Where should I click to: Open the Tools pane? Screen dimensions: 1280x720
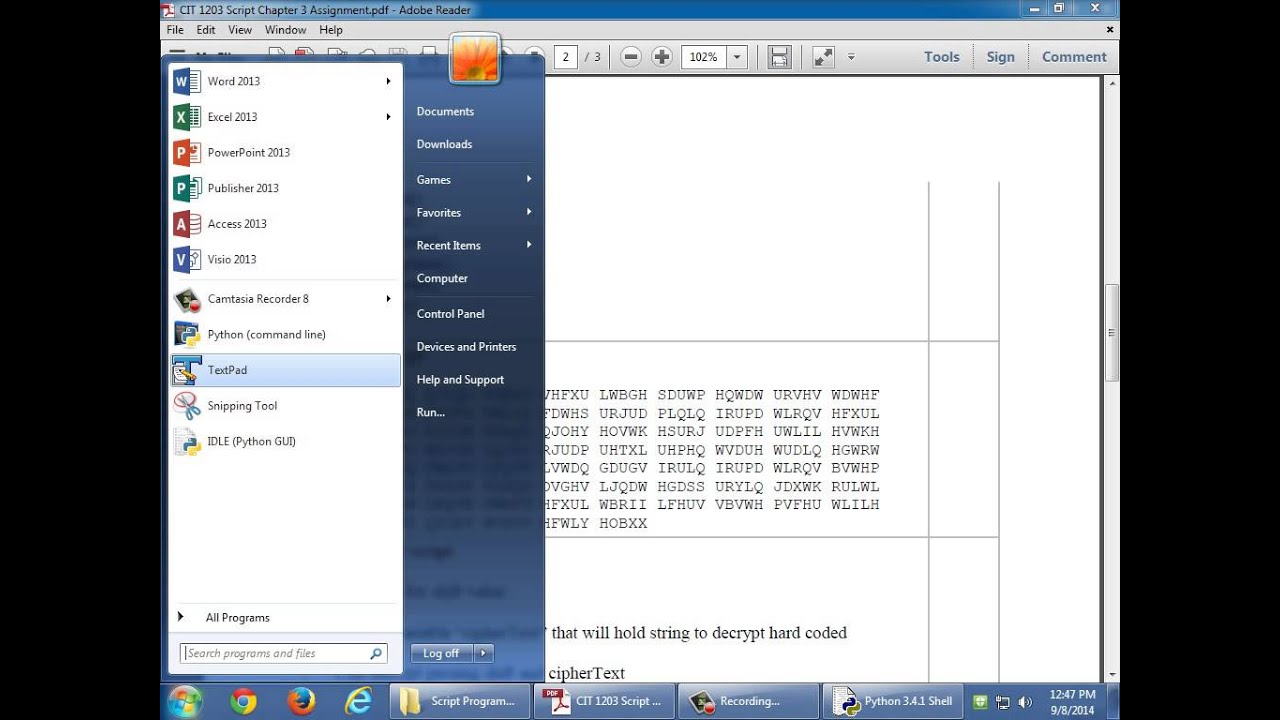tap(942, 57)
